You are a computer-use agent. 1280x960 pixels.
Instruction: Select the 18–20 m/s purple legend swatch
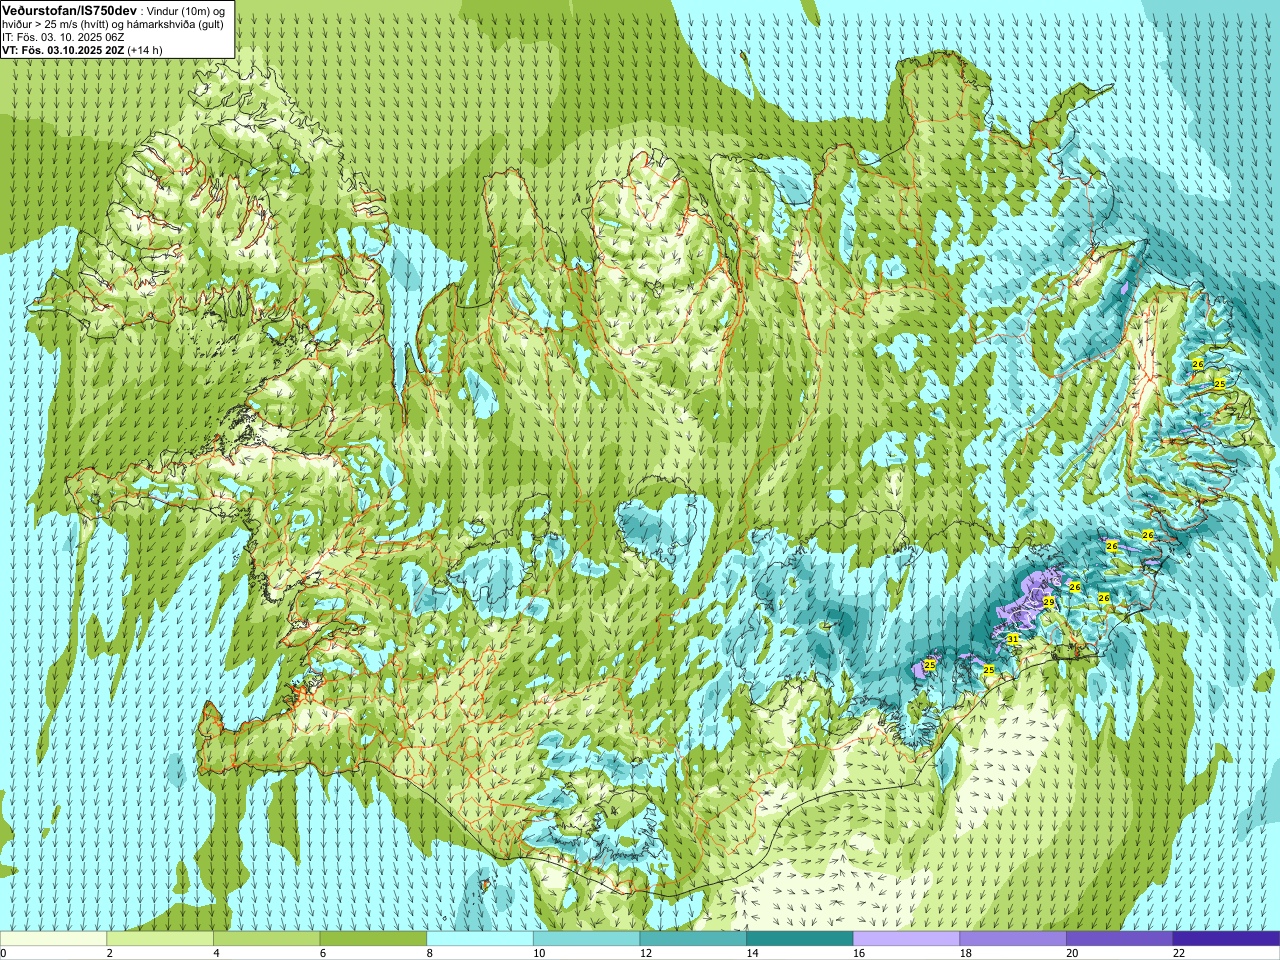point(1012,938)
